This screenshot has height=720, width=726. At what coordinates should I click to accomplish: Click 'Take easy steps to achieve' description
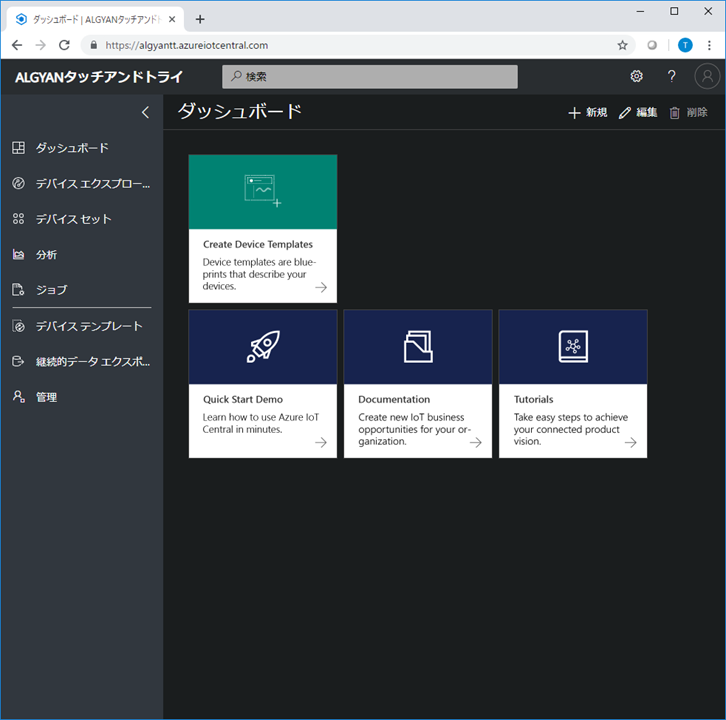coord(570,429)
